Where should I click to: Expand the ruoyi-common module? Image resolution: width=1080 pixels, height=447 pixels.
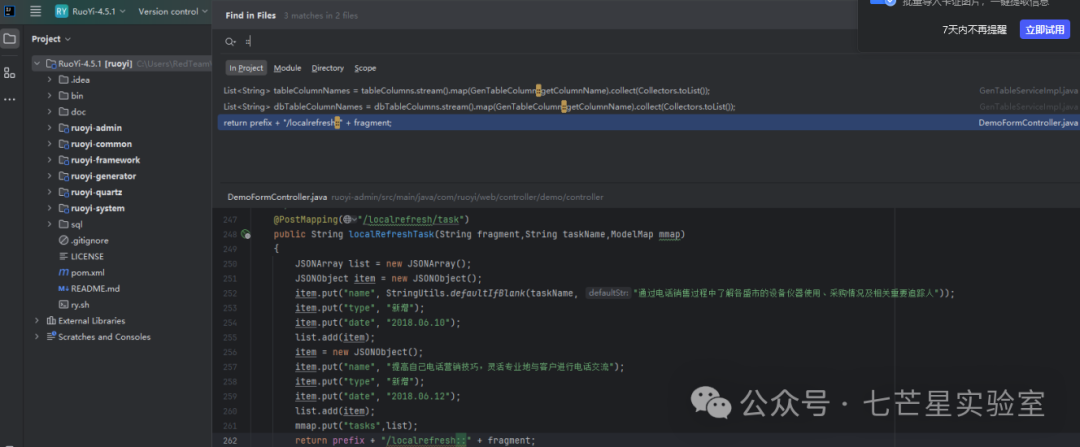pos(50,144)
